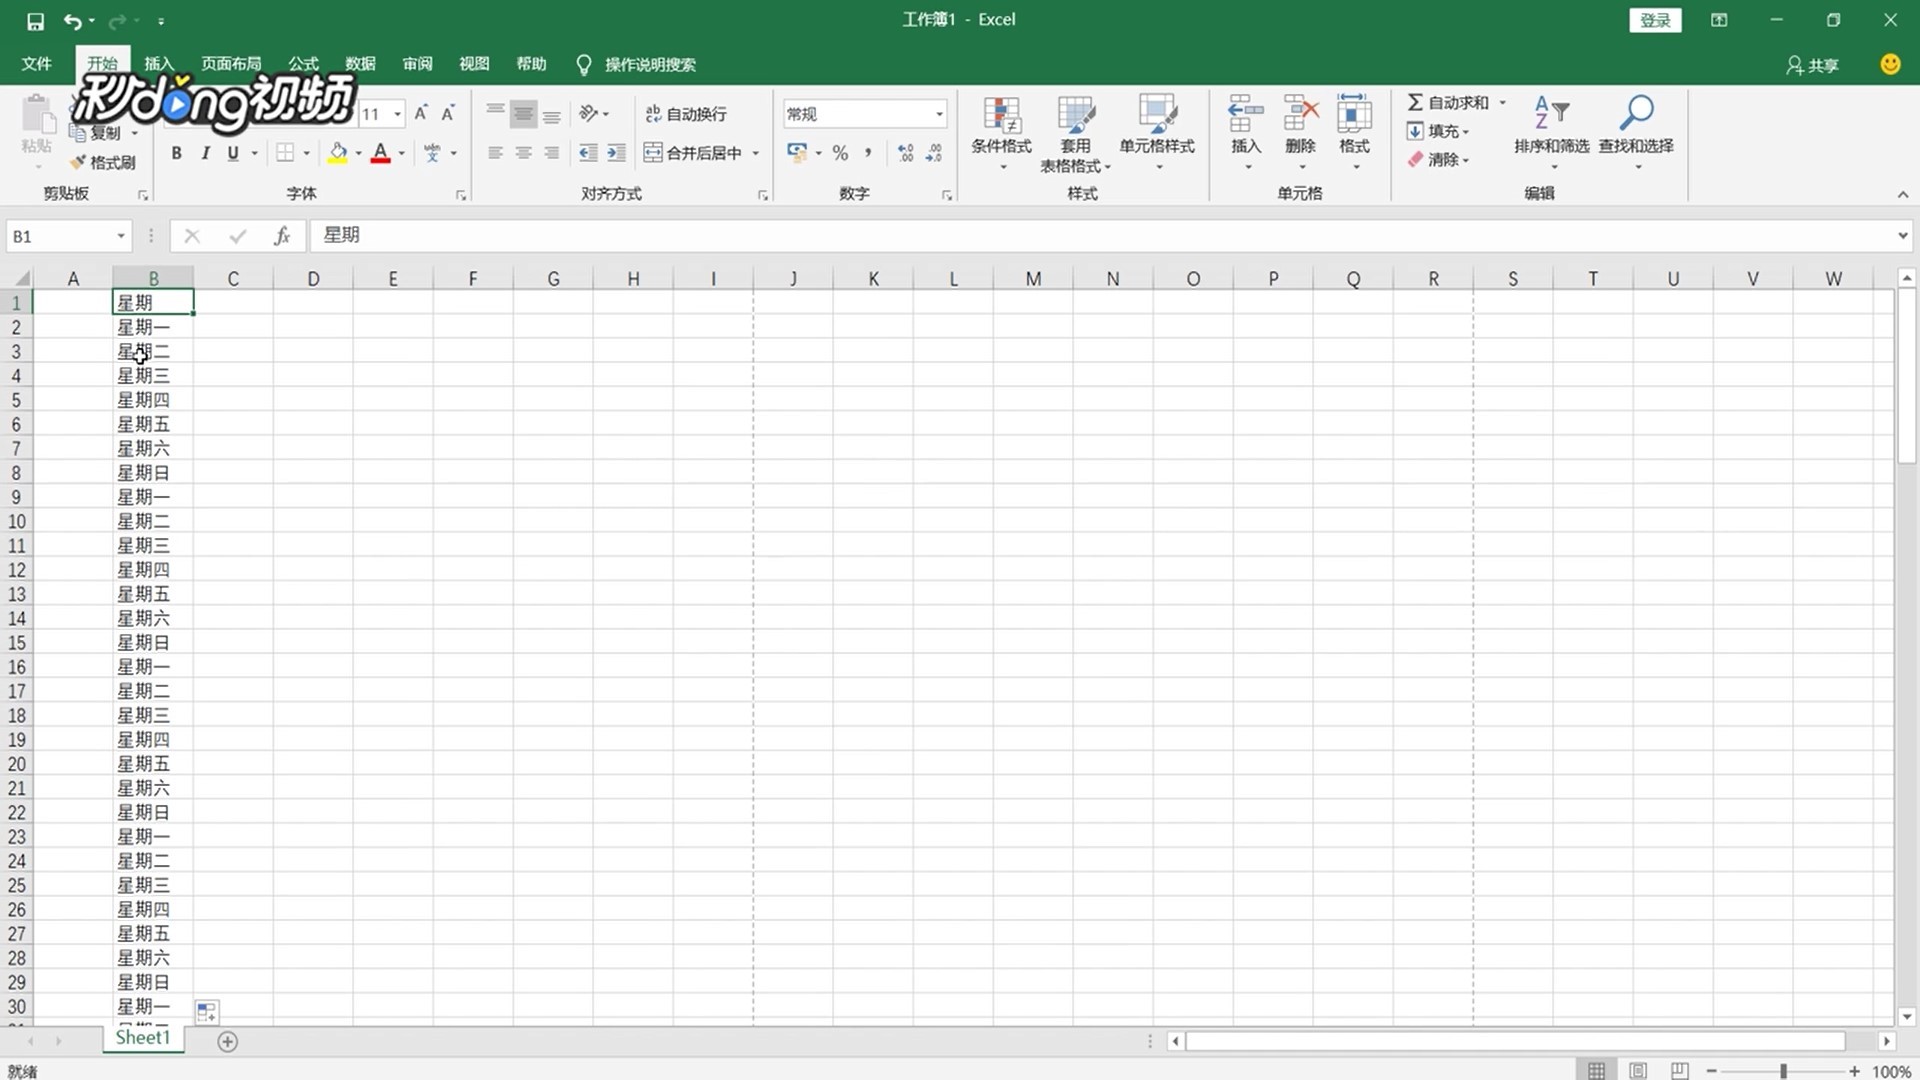The height and width of the screenshot is (1080, 1920).
Task: Click the Sign in (登录) button
Action: [1655, 20]
